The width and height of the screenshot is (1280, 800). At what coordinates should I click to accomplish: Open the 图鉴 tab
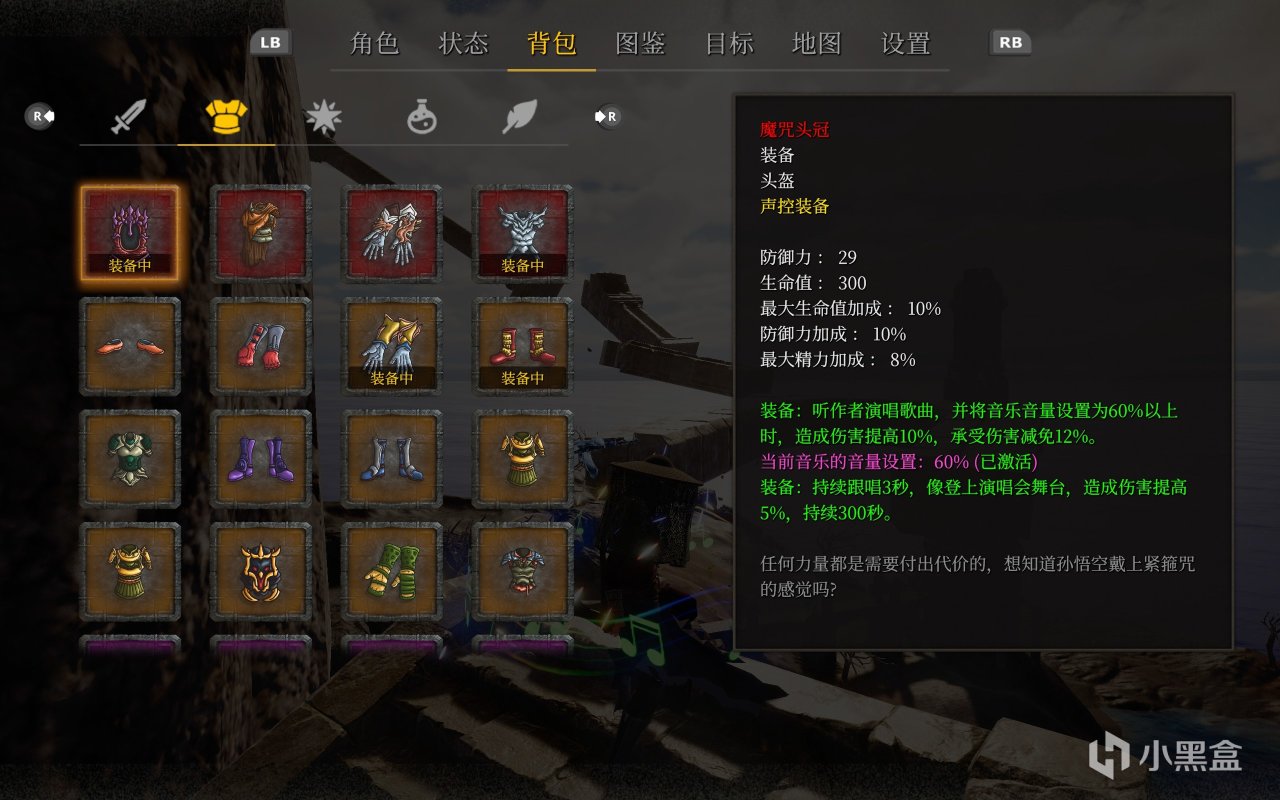640,43
